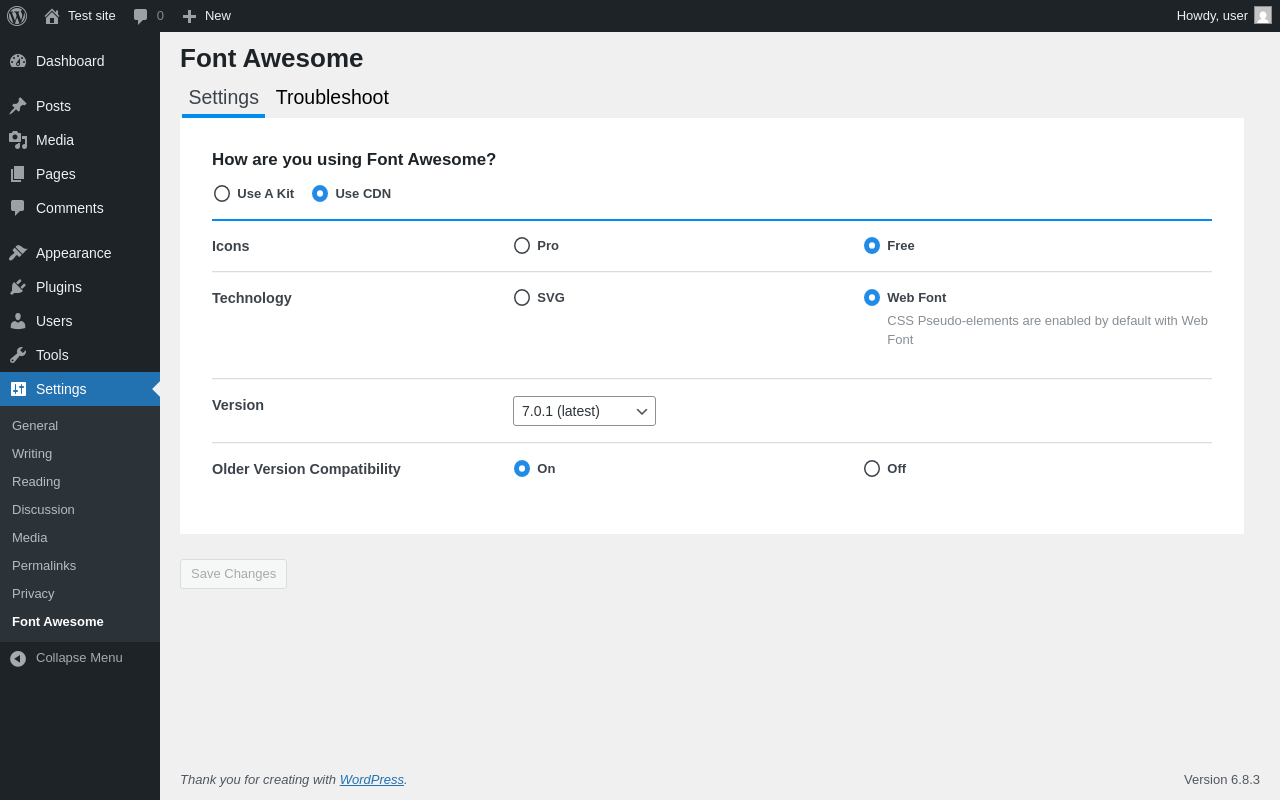Viewport: 1280px width, 800px height.
Task: Follow the WordPress footer link
Action: coord(371,780)
